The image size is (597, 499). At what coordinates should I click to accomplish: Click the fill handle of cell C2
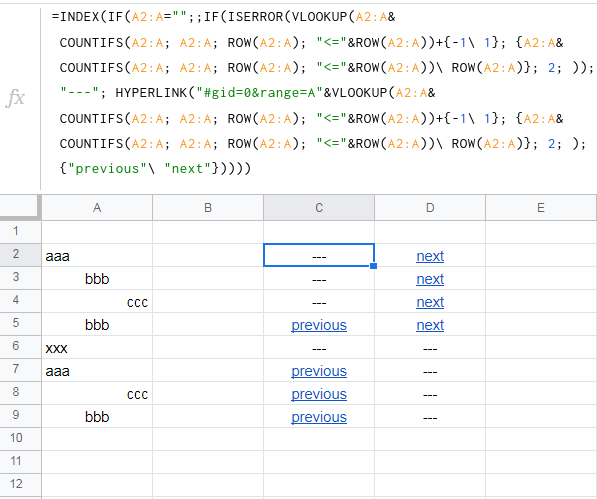[374, 266]
